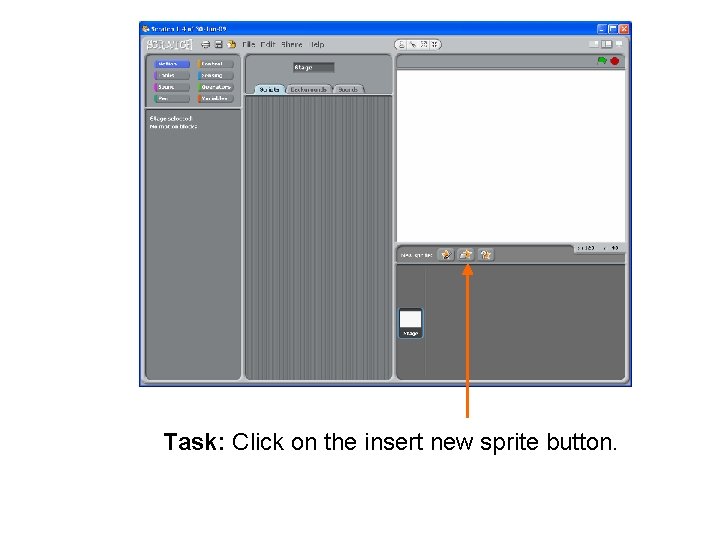Click the share project icon beside File
The height and width of the screenshot is (540, 720).
pyautogui.click(x=231, y=45)
